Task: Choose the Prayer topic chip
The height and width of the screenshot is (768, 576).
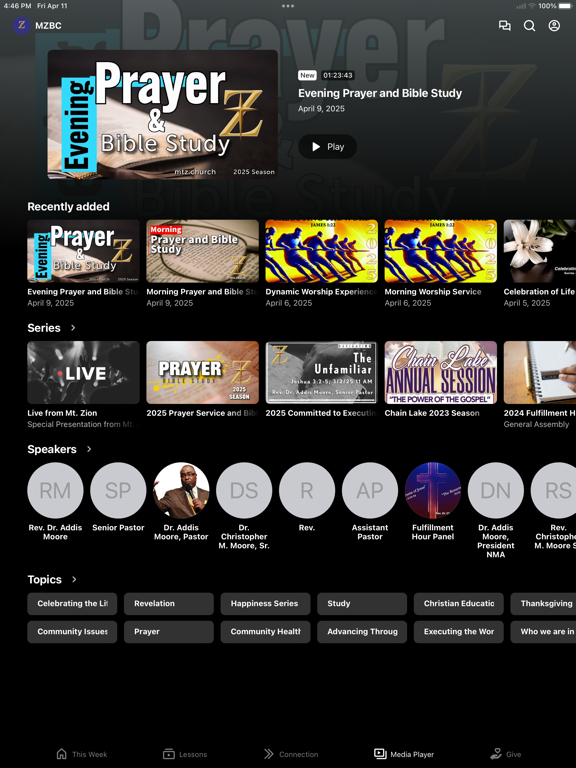Action: click(x=168, y=632)
